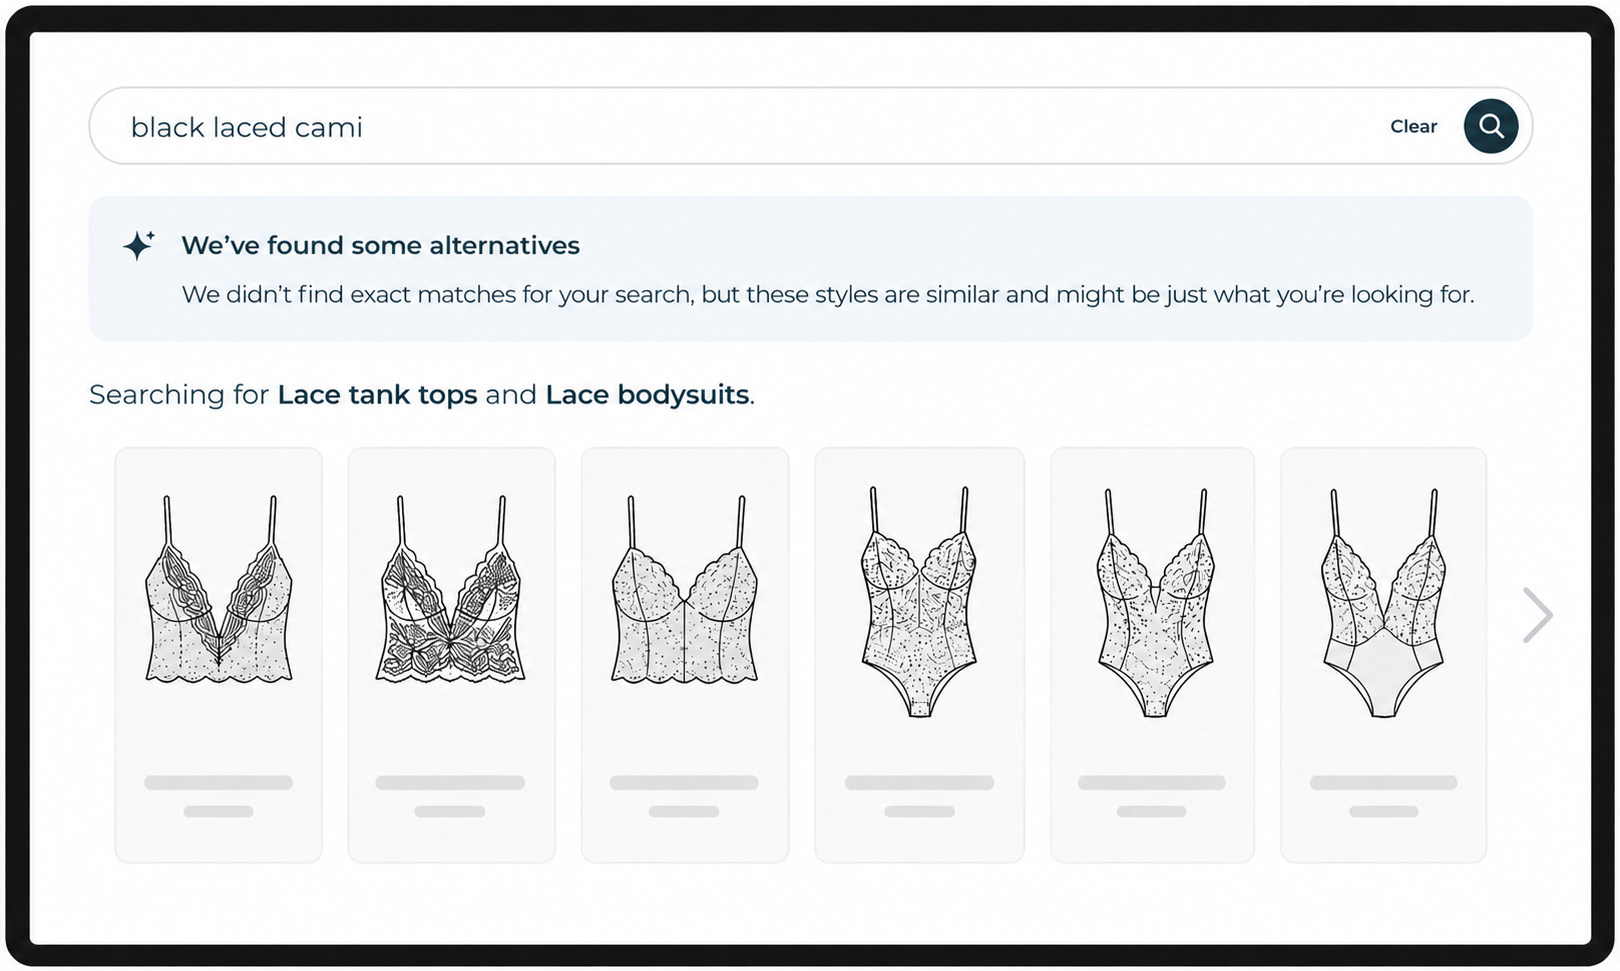Show next products with the right chevron
Image resolution: width=1620 pixels, height=971 pixels.
point(1537,615)
